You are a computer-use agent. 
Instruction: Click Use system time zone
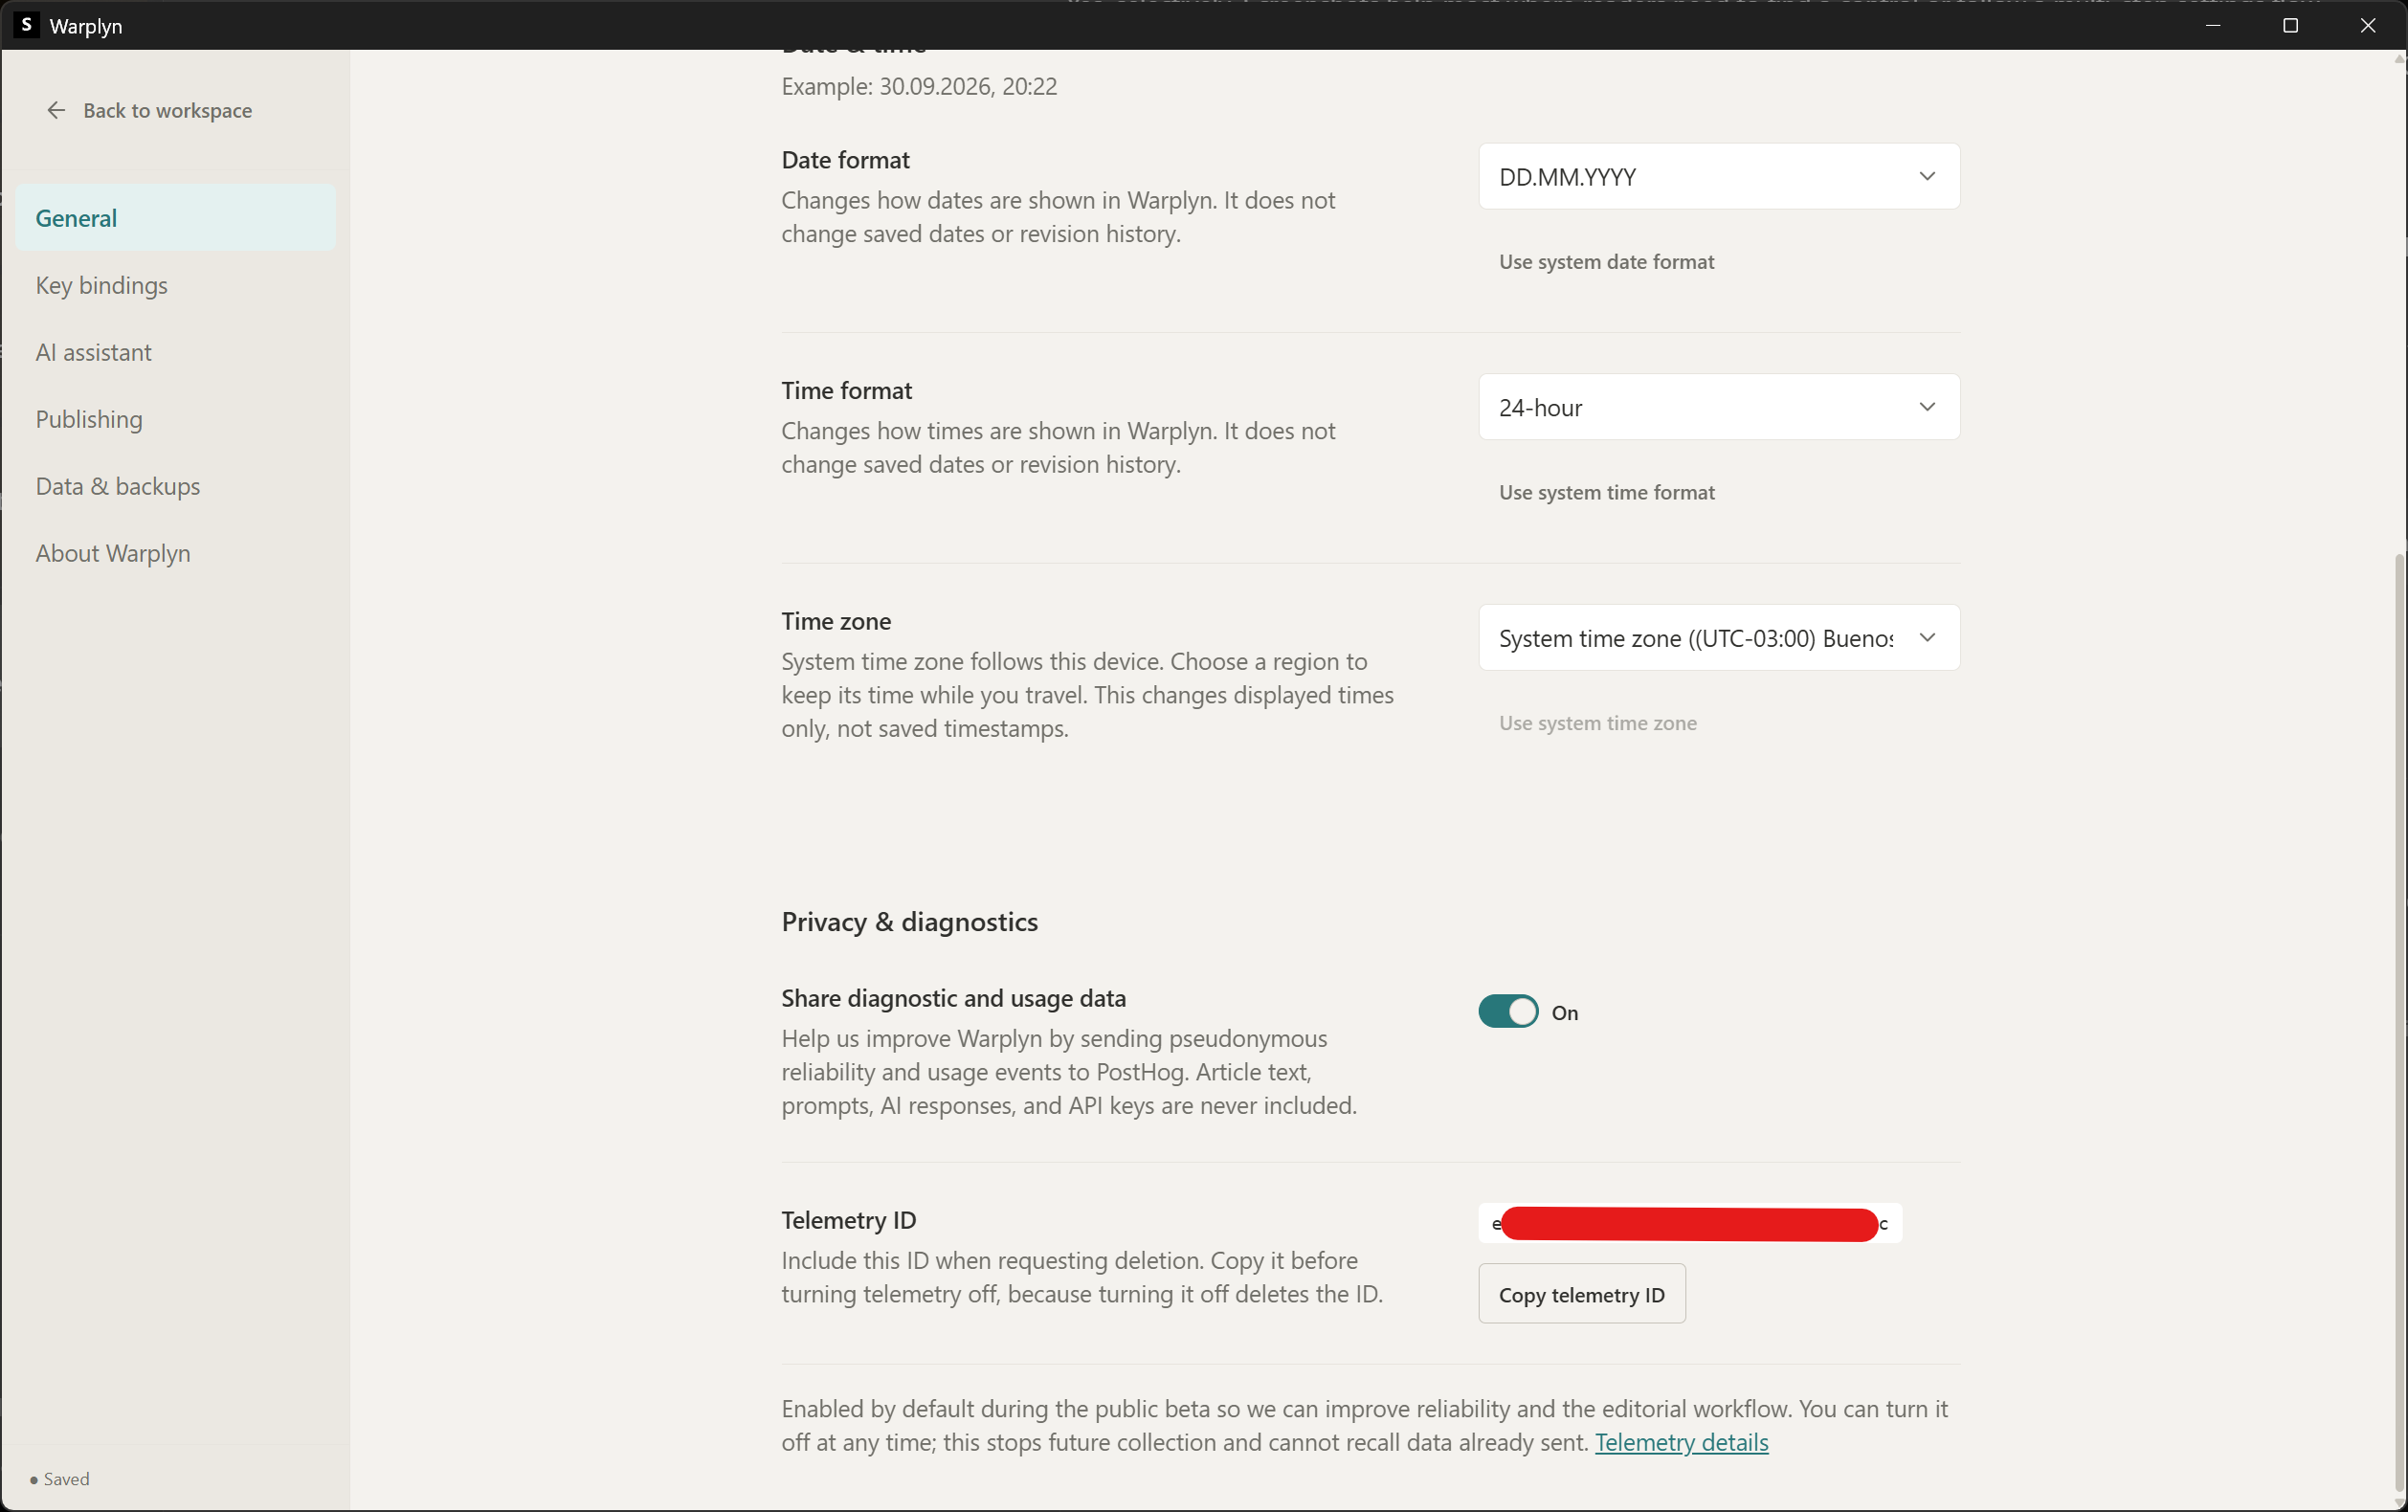point(1597,723)
